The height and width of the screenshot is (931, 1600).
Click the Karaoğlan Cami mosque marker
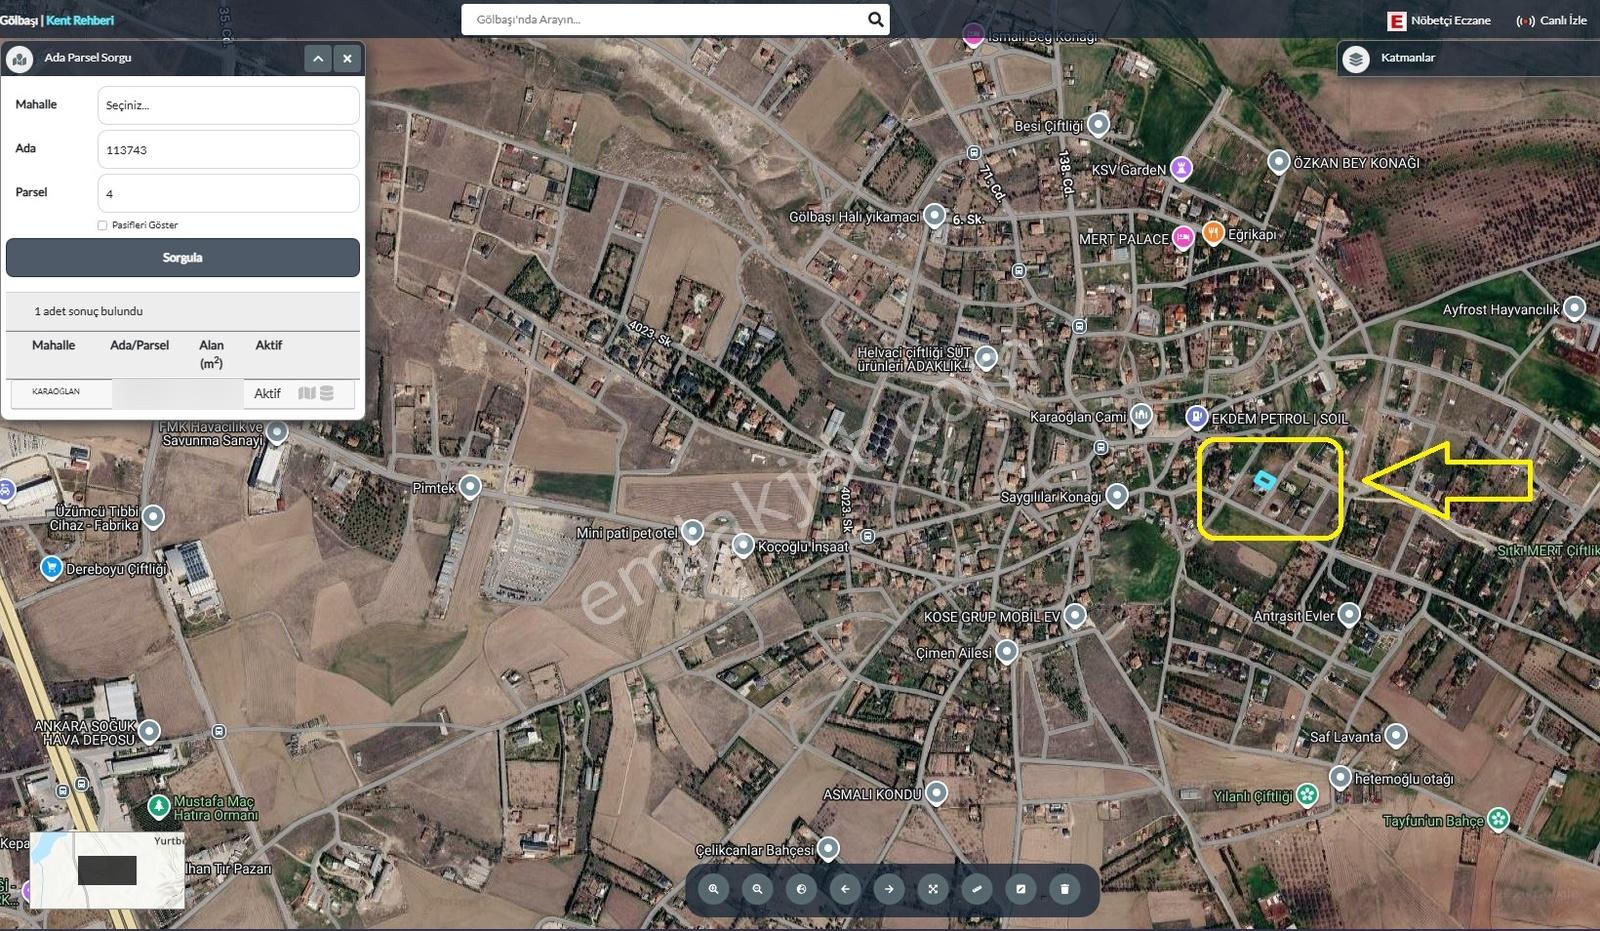tap(1141, 415)
